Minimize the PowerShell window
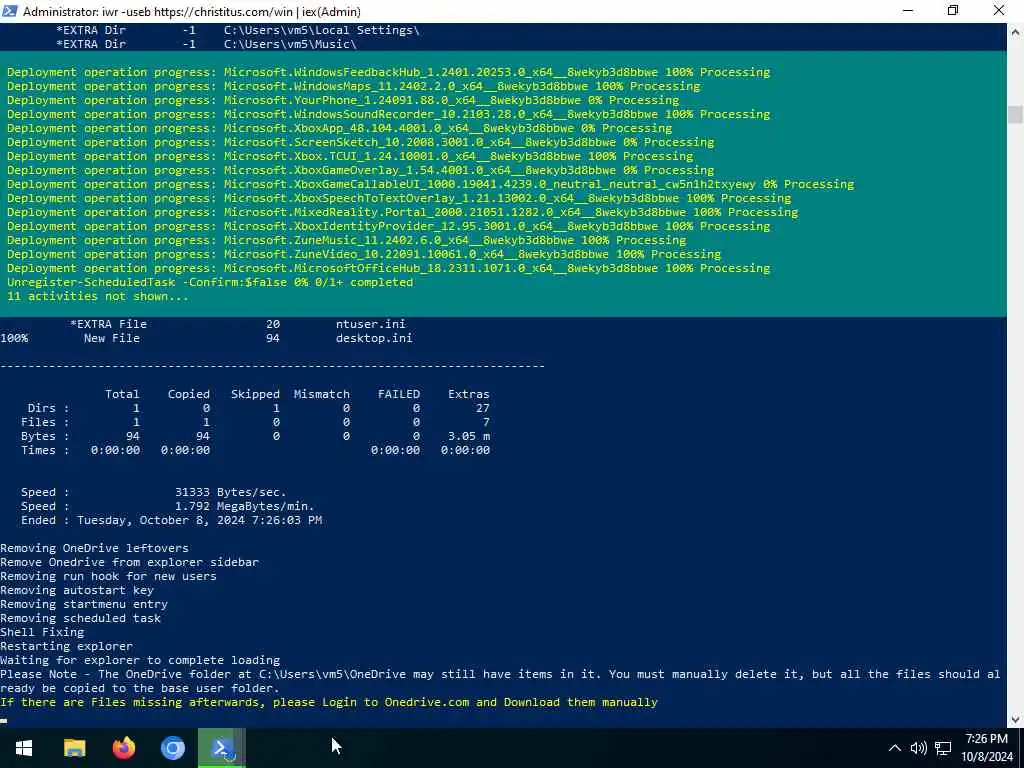 (908, 11)
